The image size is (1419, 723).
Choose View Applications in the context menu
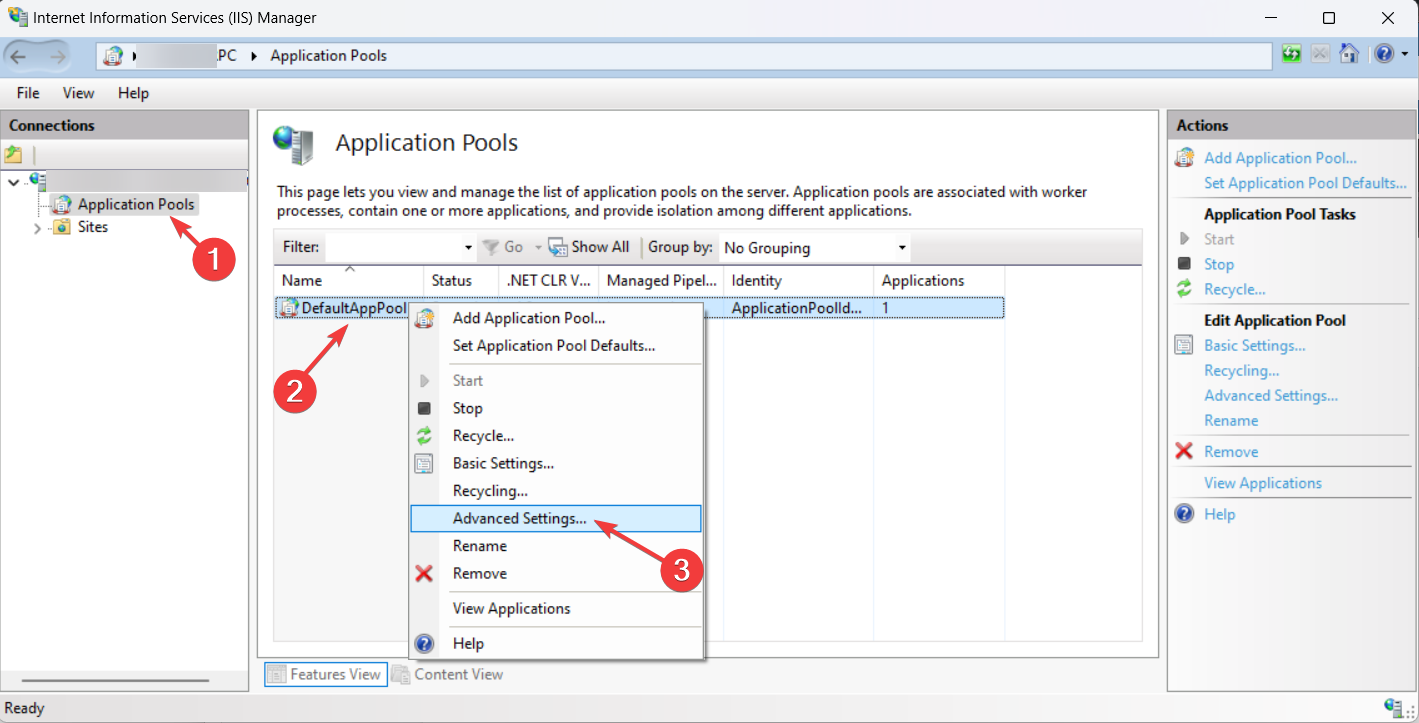pyautogui.click(x=556, y=608)
